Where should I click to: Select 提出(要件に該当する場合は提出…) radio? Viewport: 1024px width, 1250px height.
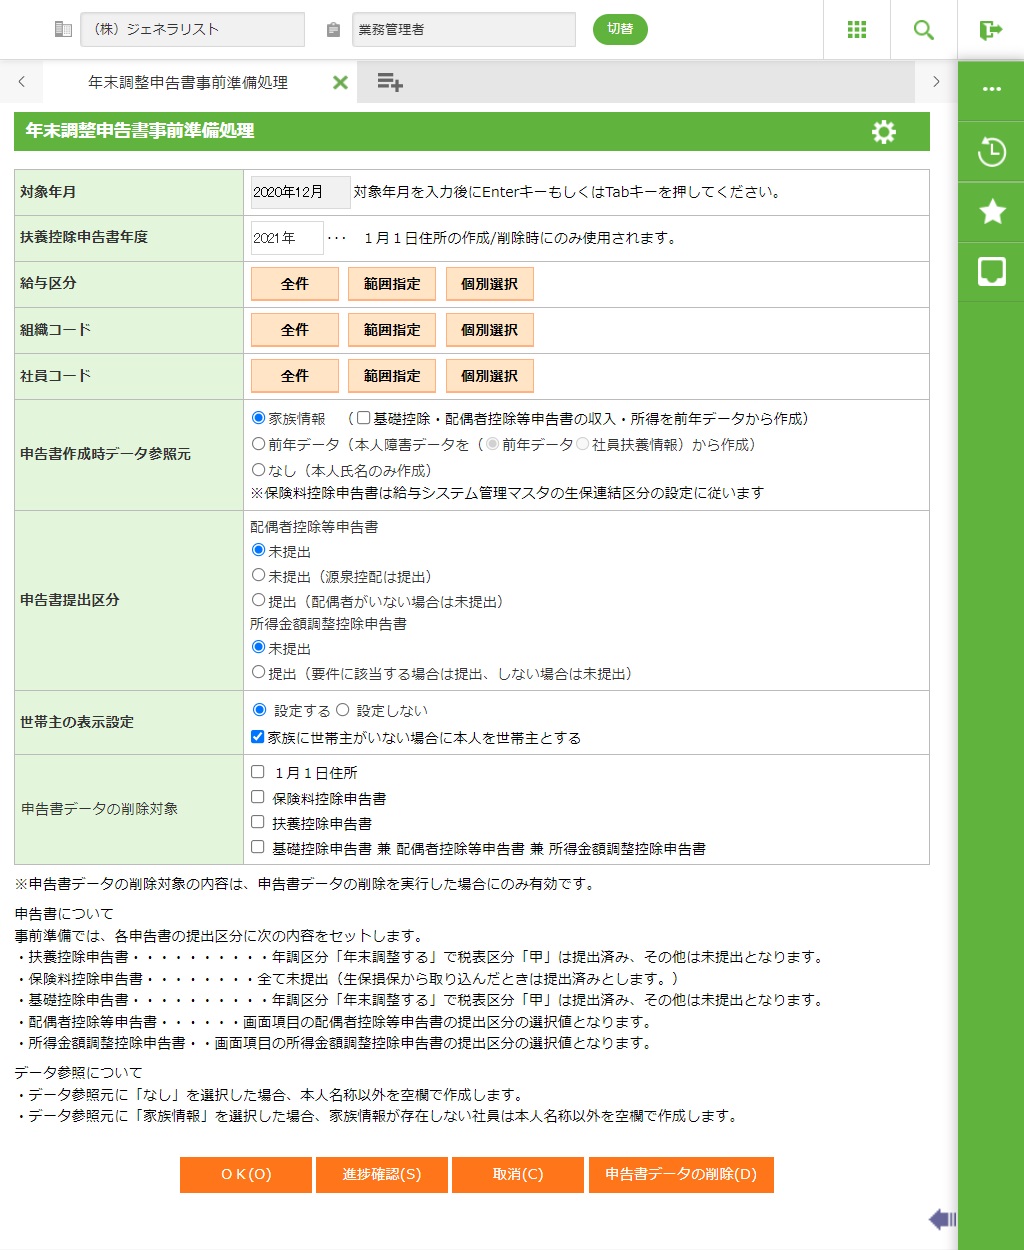tap(259, 673)
